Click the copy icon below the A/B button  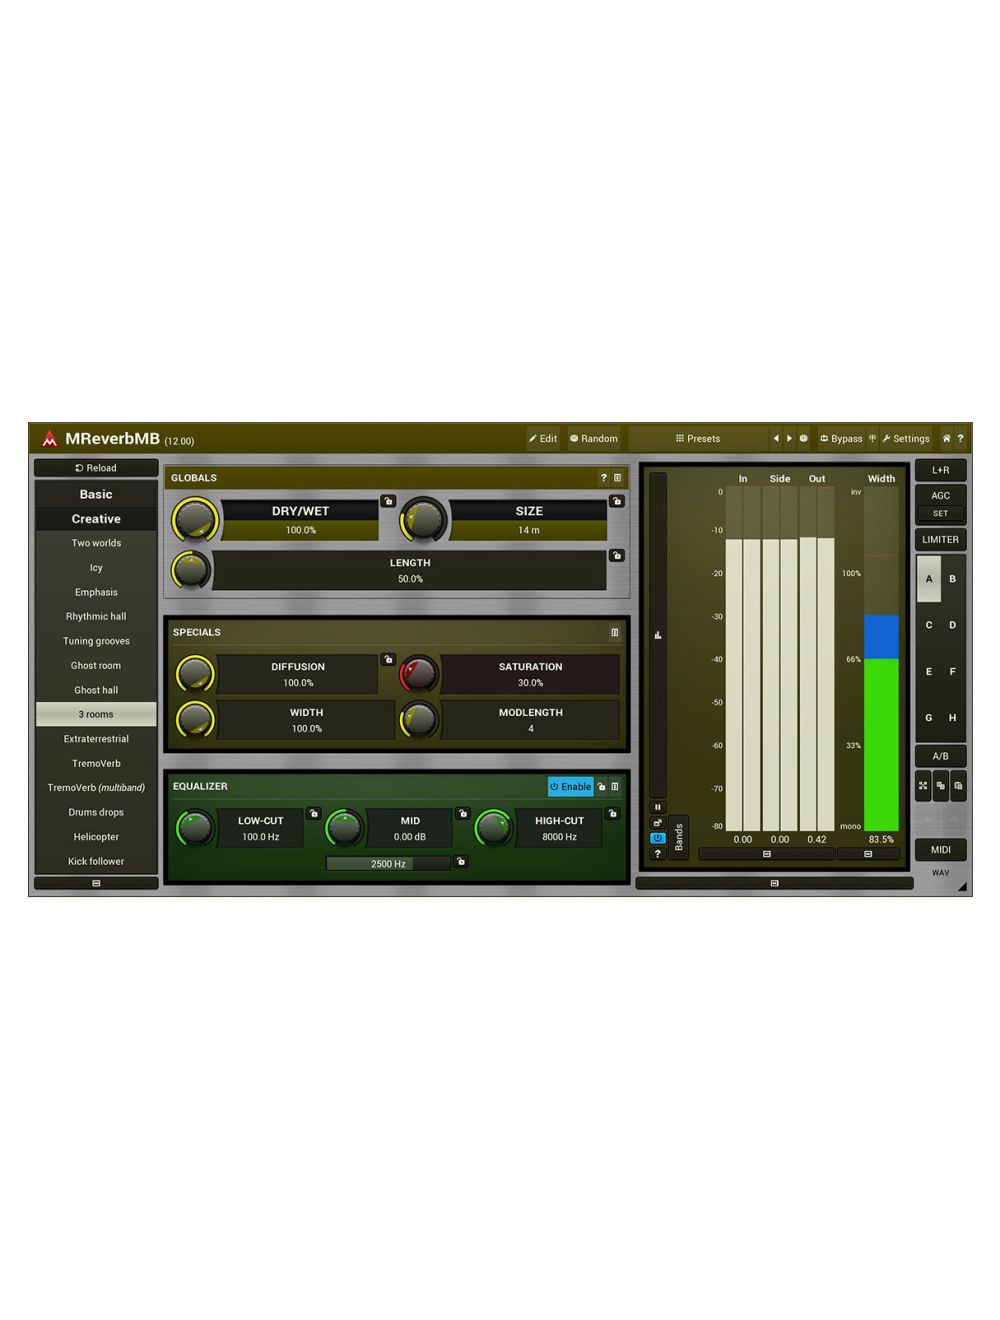click(941, 787)
